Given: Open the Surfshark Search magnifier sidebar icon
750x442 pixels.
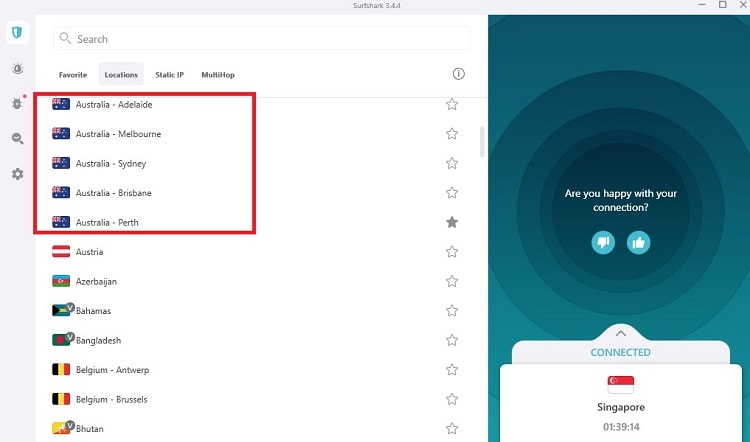Looking at the screenshot, I should 18,138.
